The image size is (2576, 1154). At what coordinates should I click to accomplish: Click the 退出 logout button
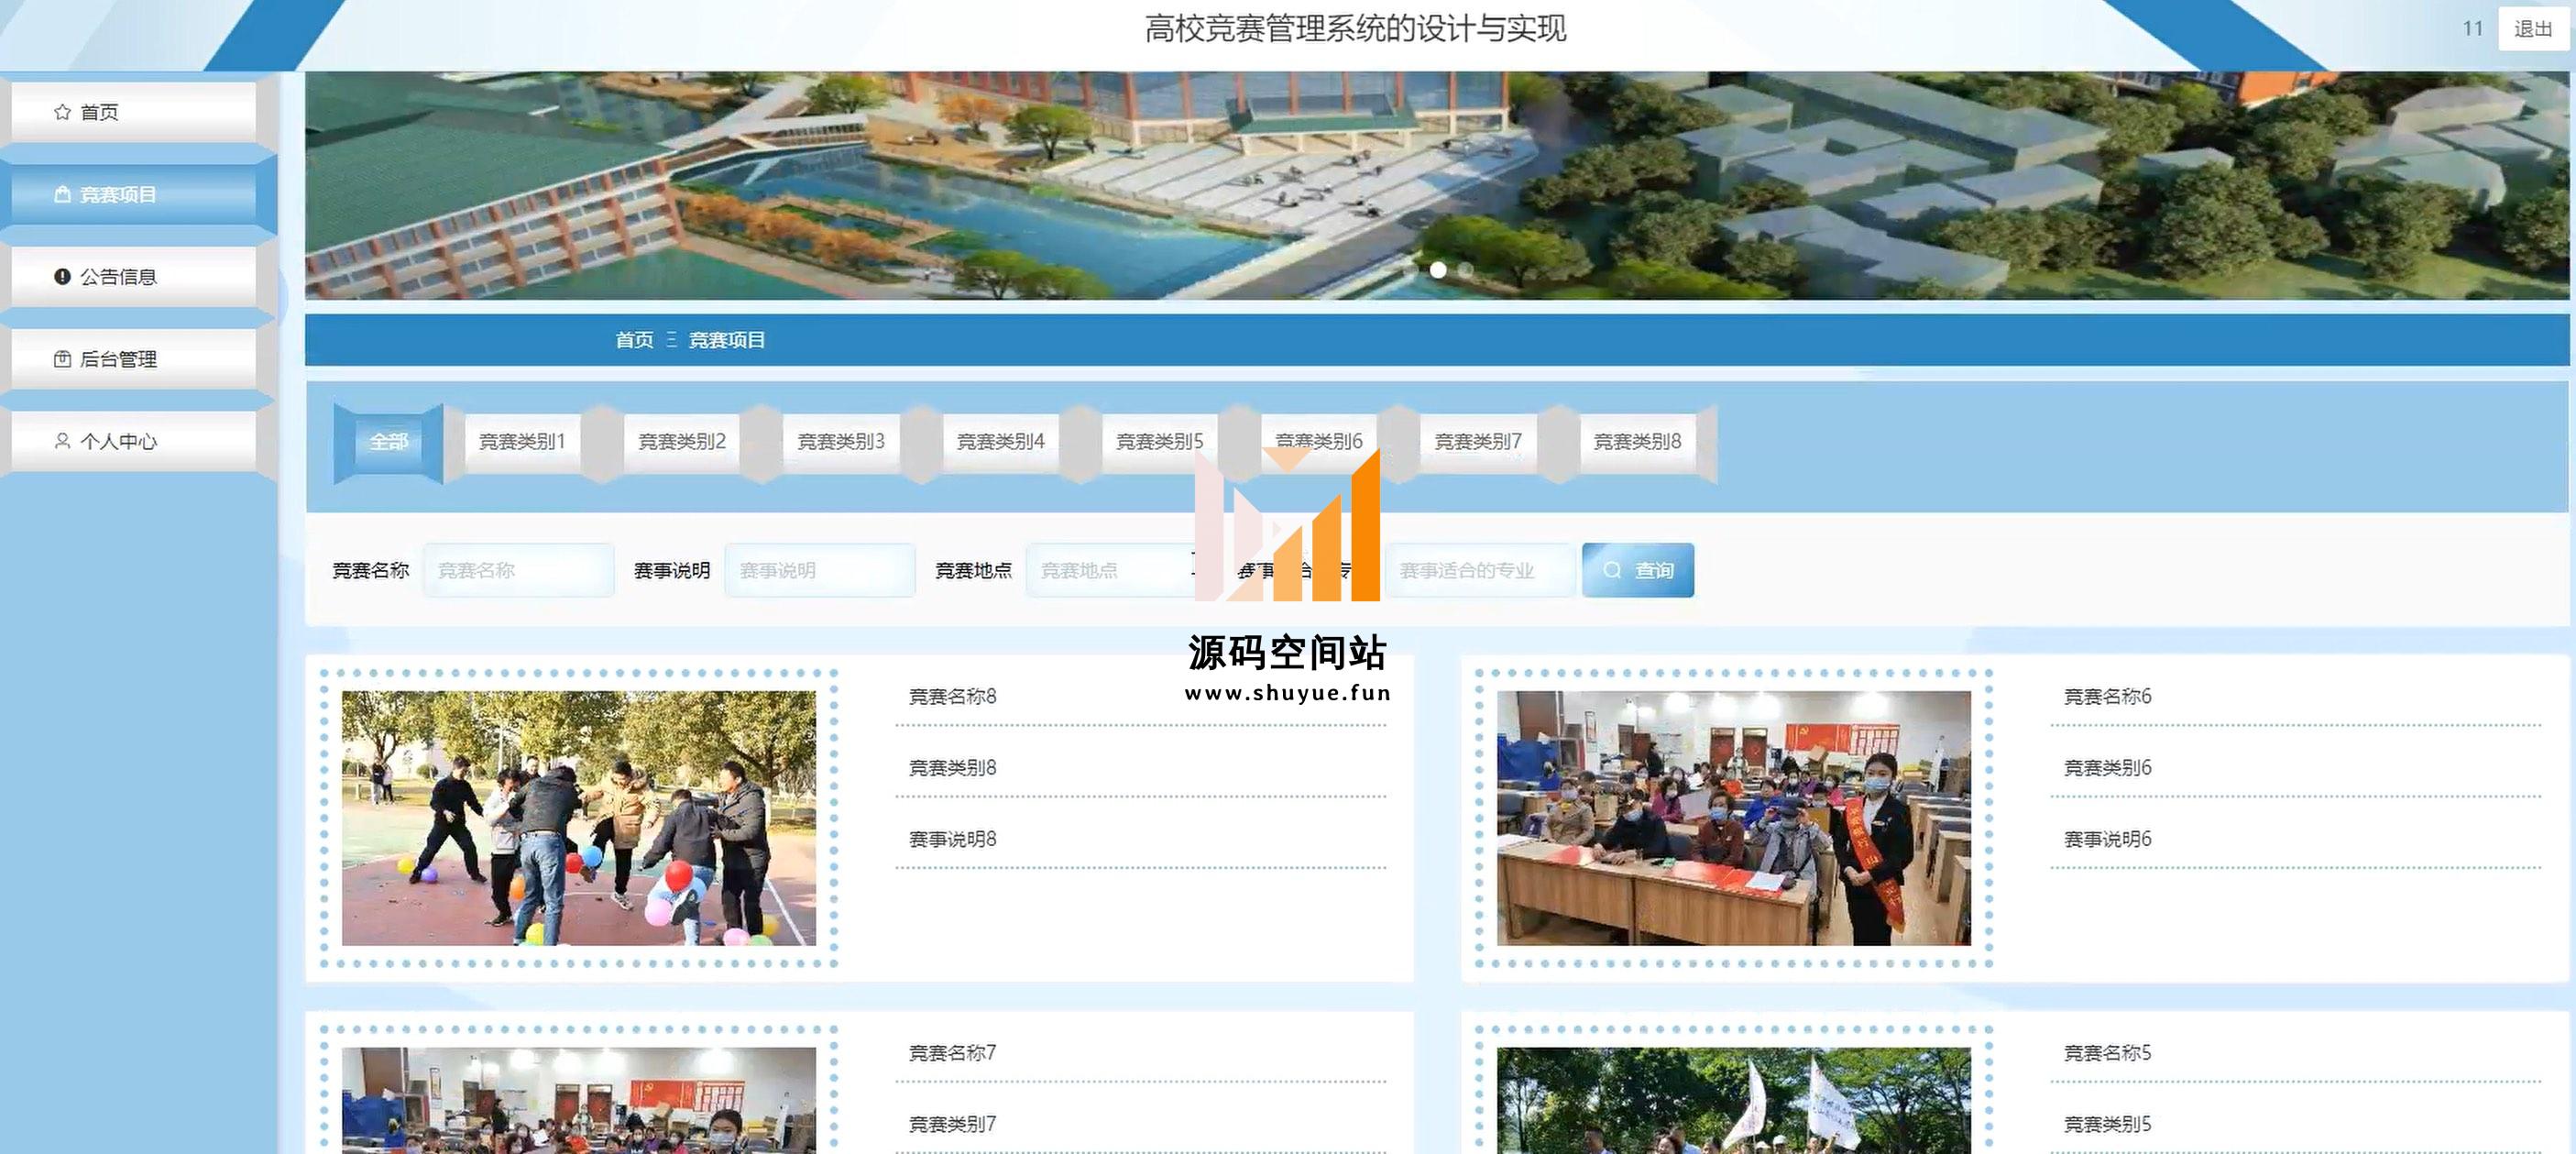2533,29
